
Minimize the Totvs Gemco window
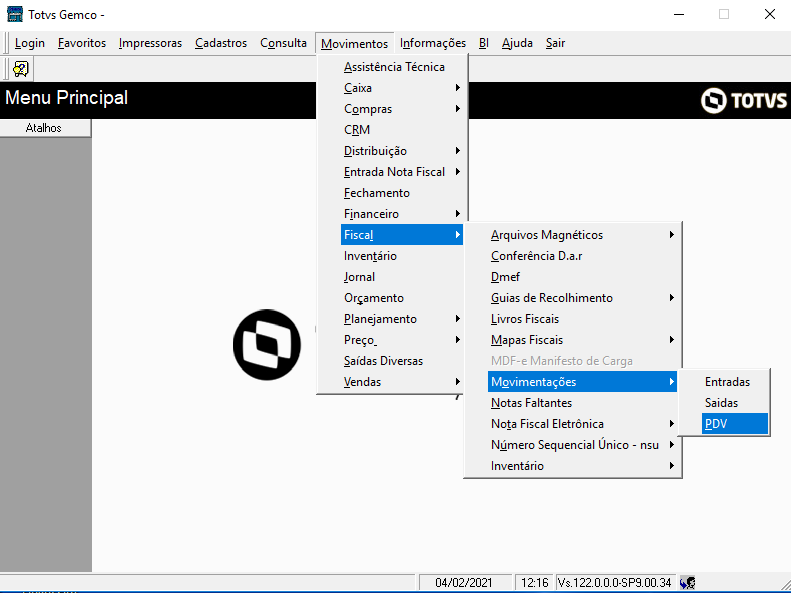[679, 14]
